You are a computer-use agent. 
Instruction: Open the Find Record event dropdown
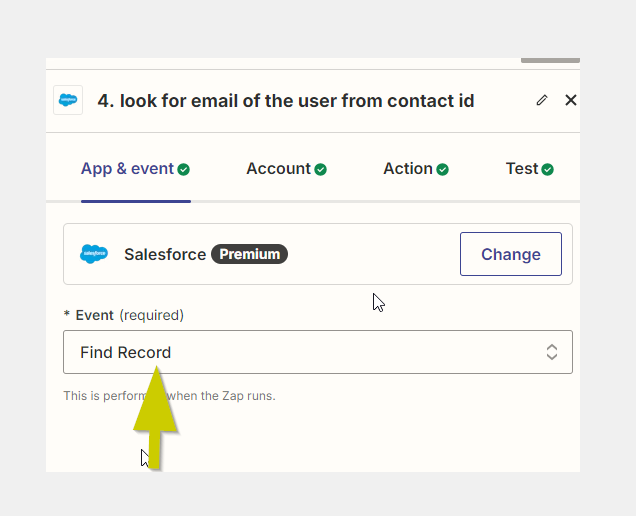click(318, 352)
